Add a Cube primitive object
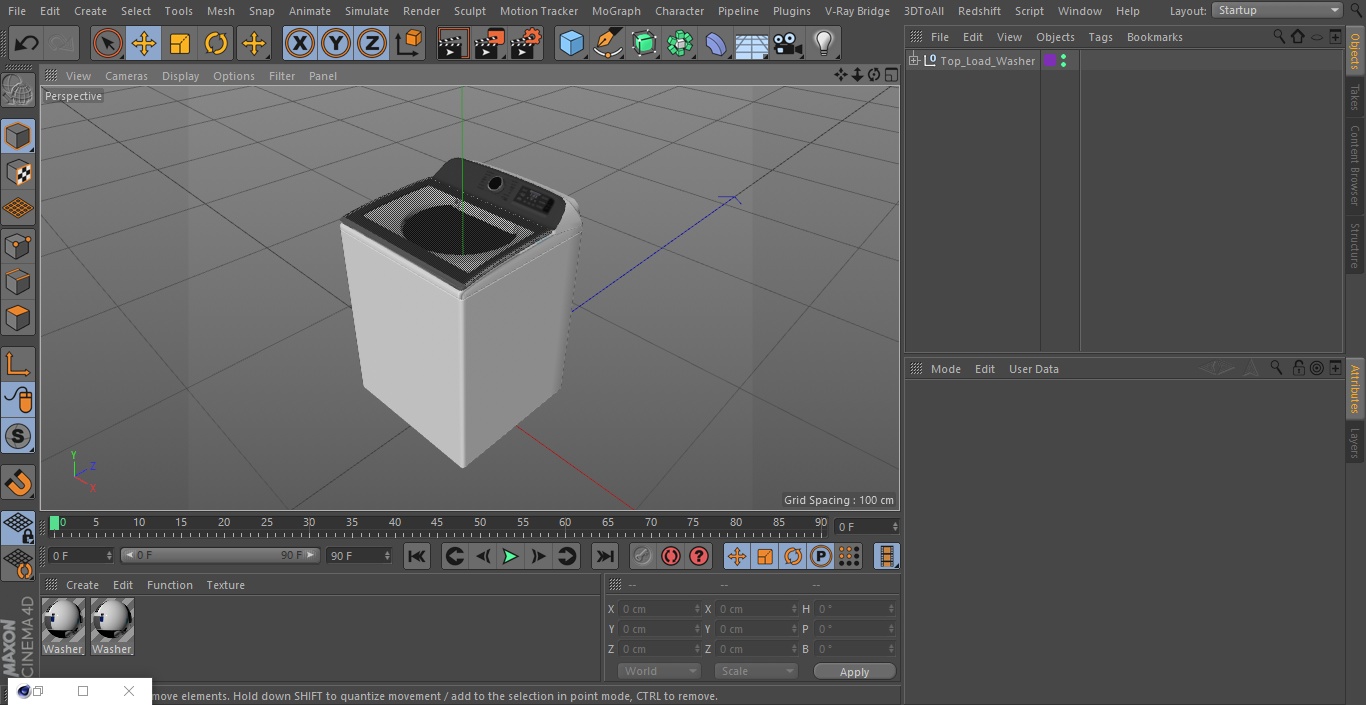This screenshot has width=1366, height=705. pyautogui.click(x=571, y=43)
